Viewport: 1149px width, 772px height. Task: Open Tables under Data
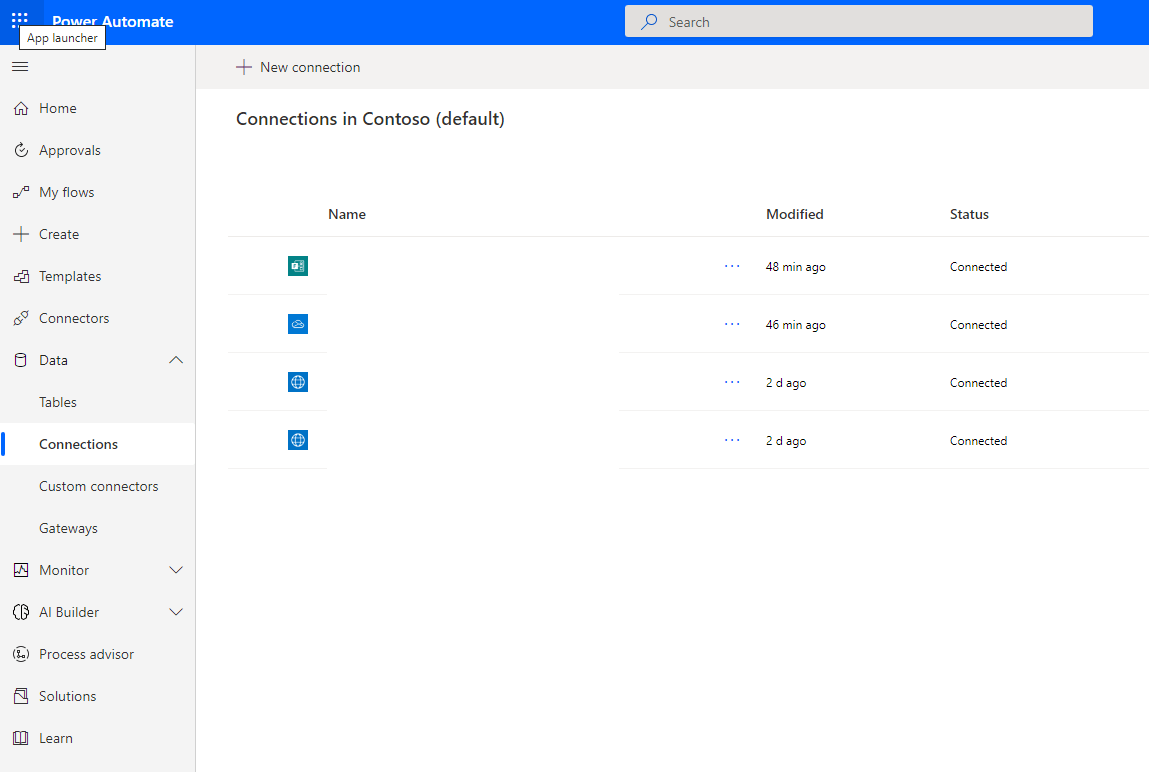[97, 402]
